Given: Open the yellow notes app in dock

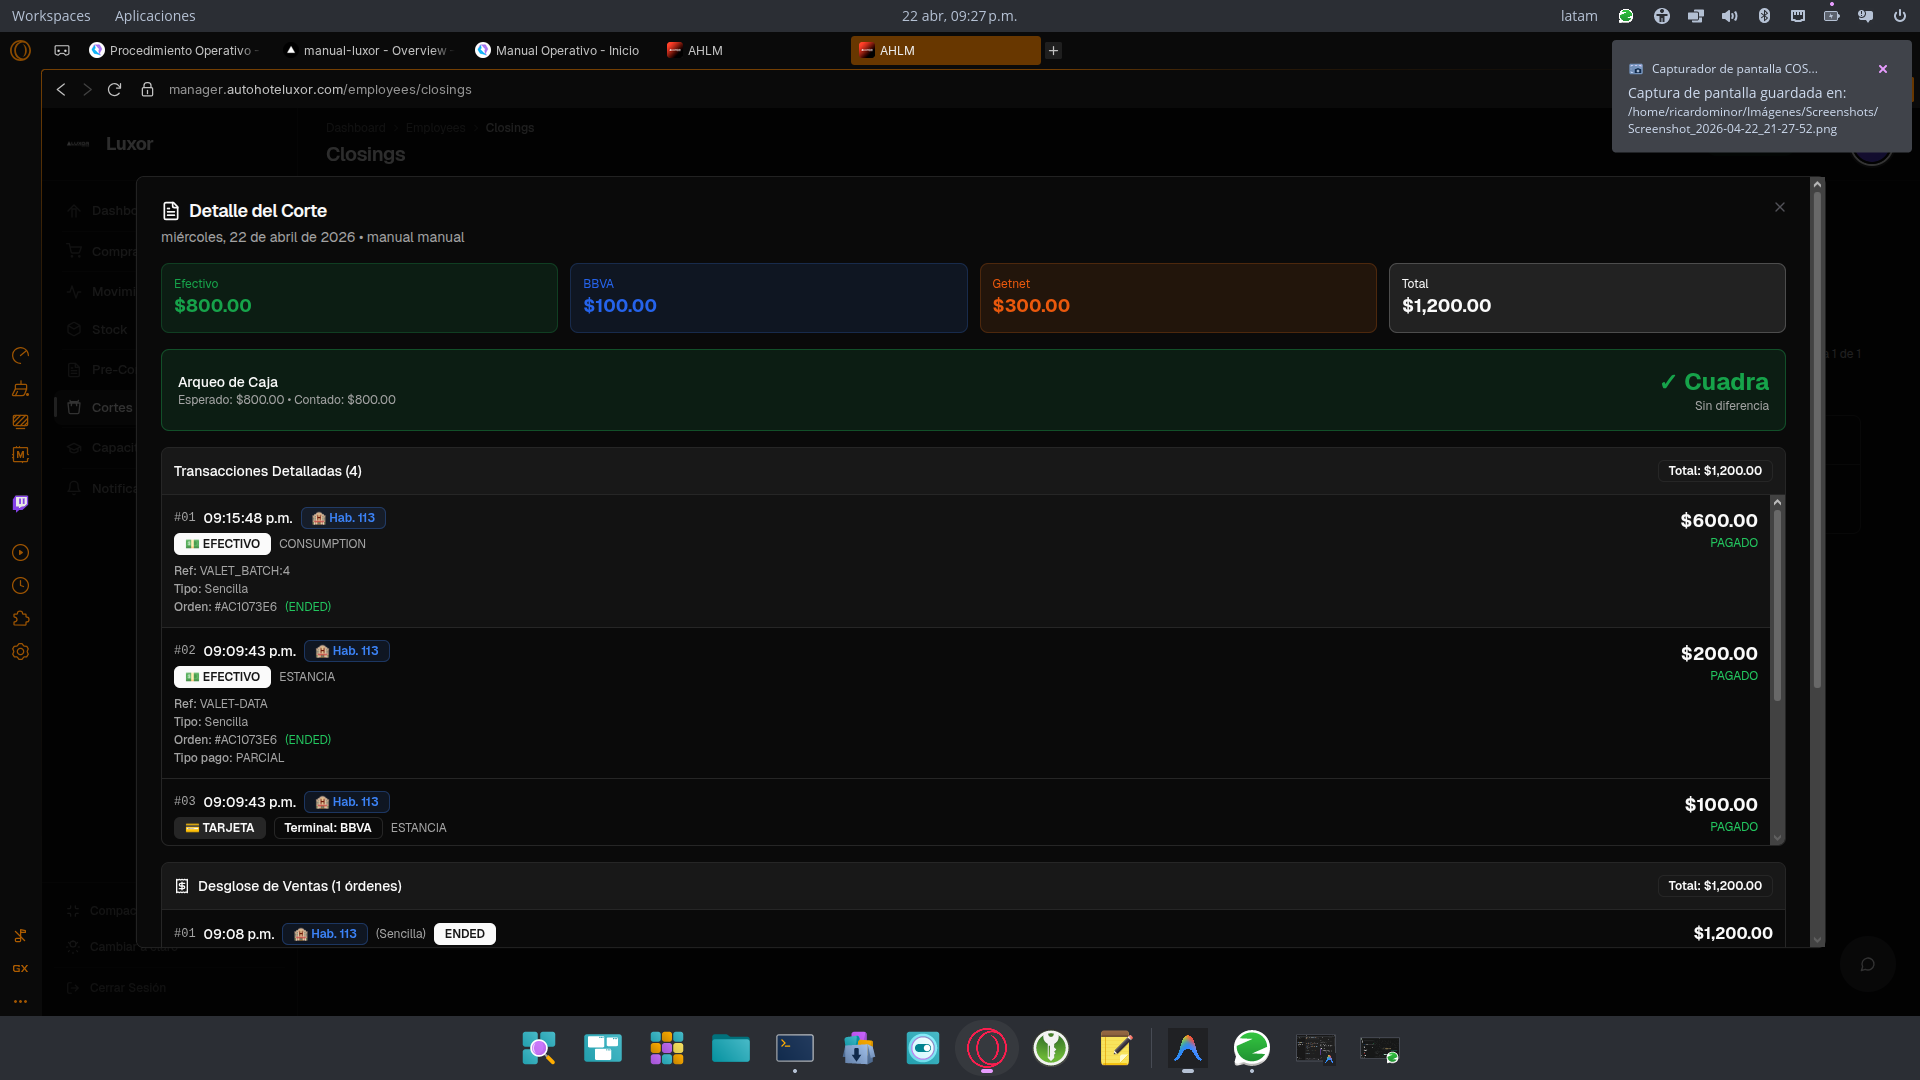Looking at the screenshot, I should (x=1115, y=1048).
